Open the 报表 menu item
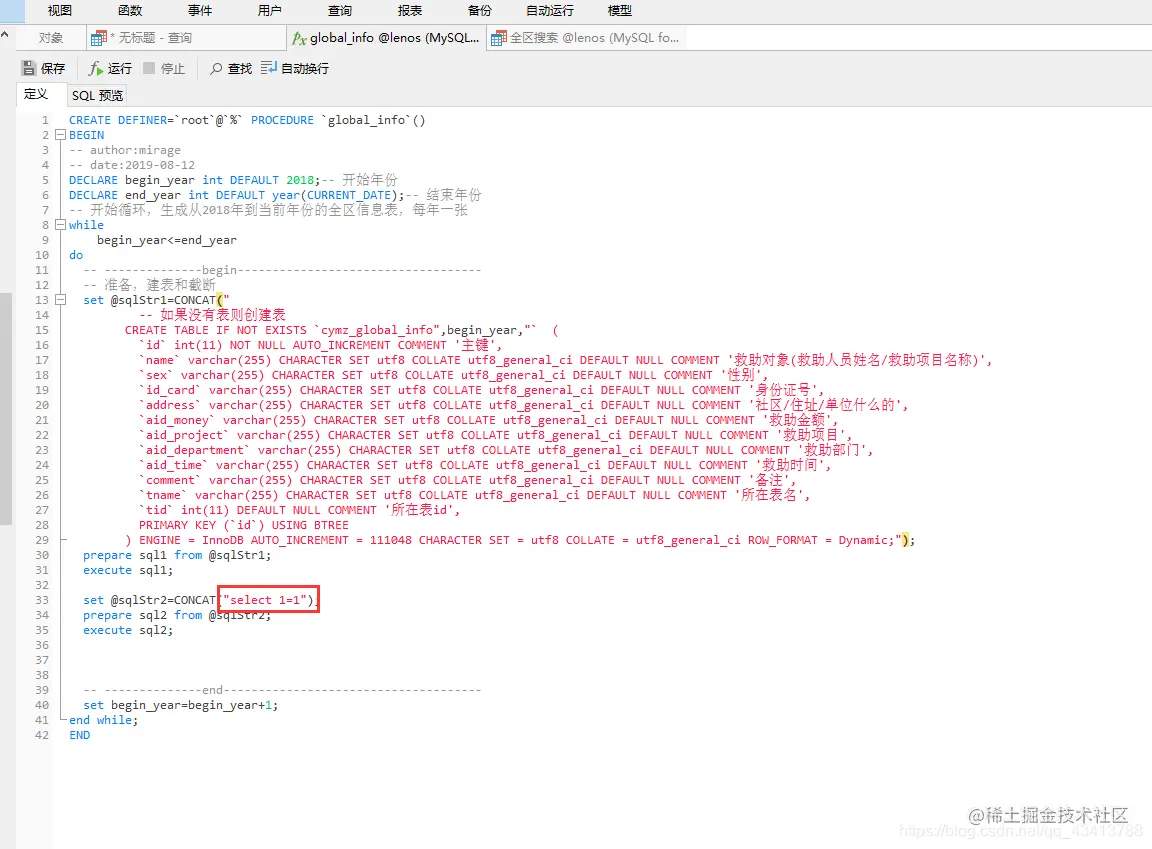 409,10
